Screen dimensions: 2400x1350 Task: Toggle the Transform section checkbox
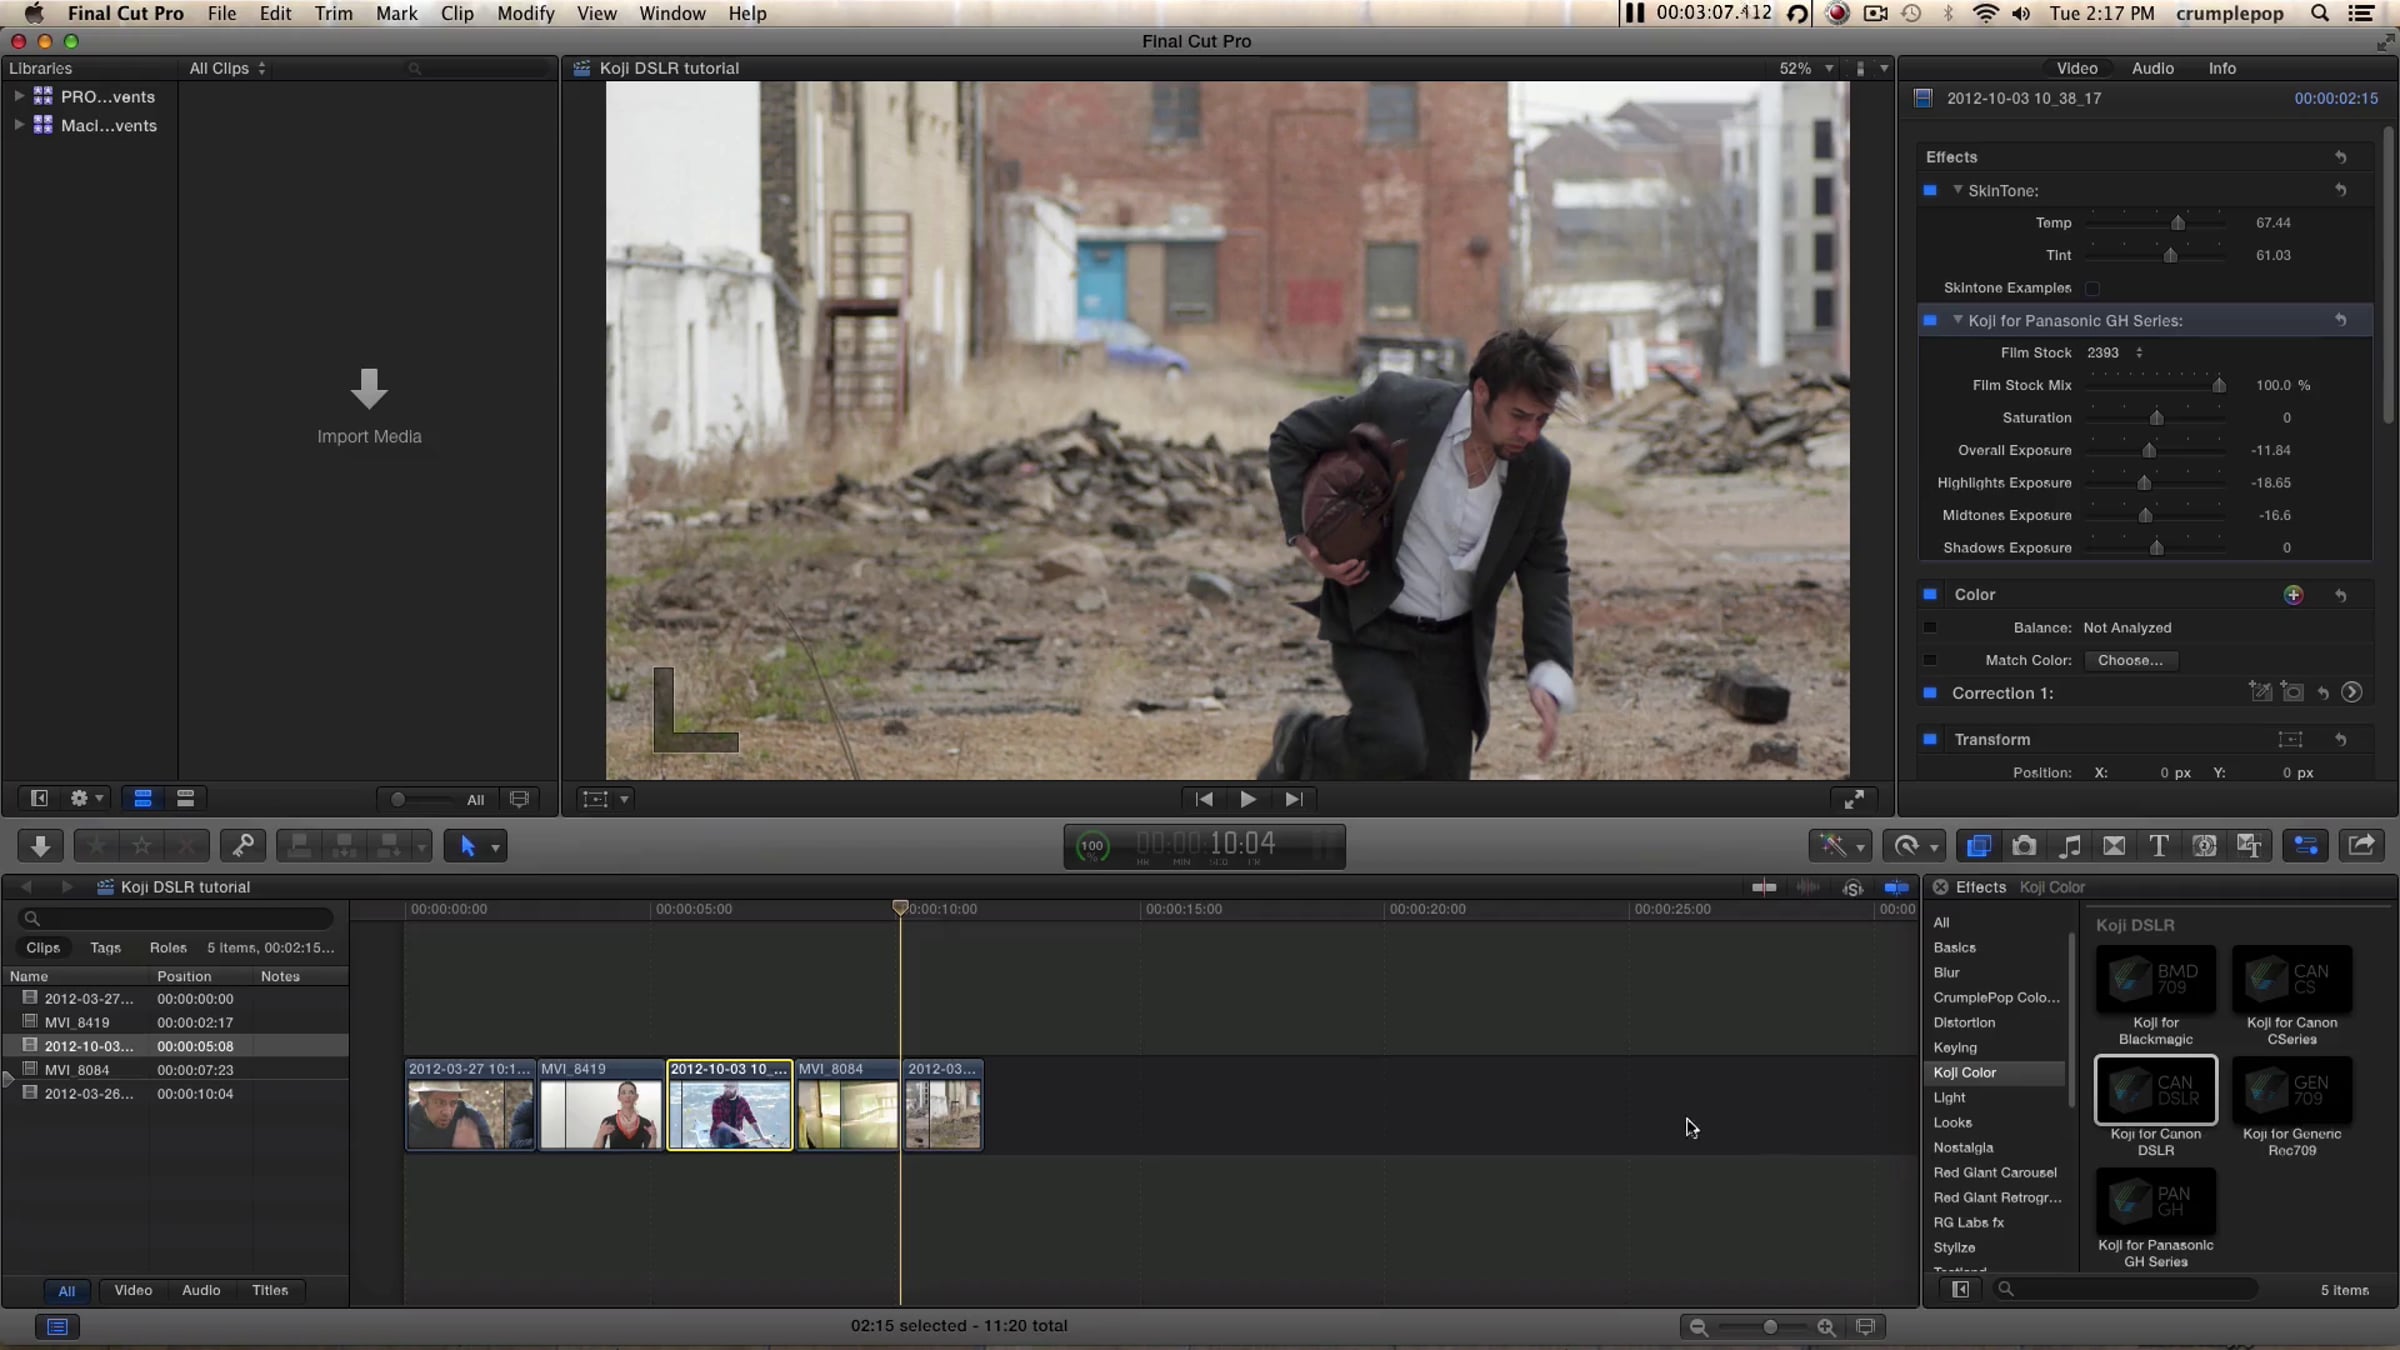[1930, 739]
